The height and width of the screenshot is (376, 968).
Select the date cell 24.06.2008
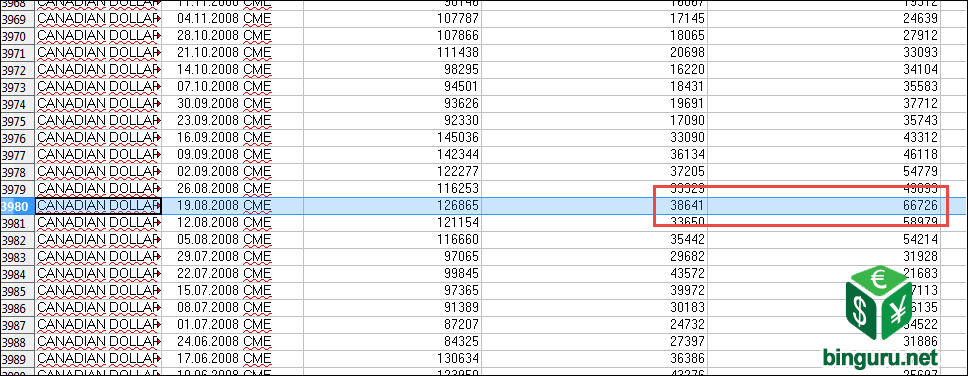tap(232, 341)
